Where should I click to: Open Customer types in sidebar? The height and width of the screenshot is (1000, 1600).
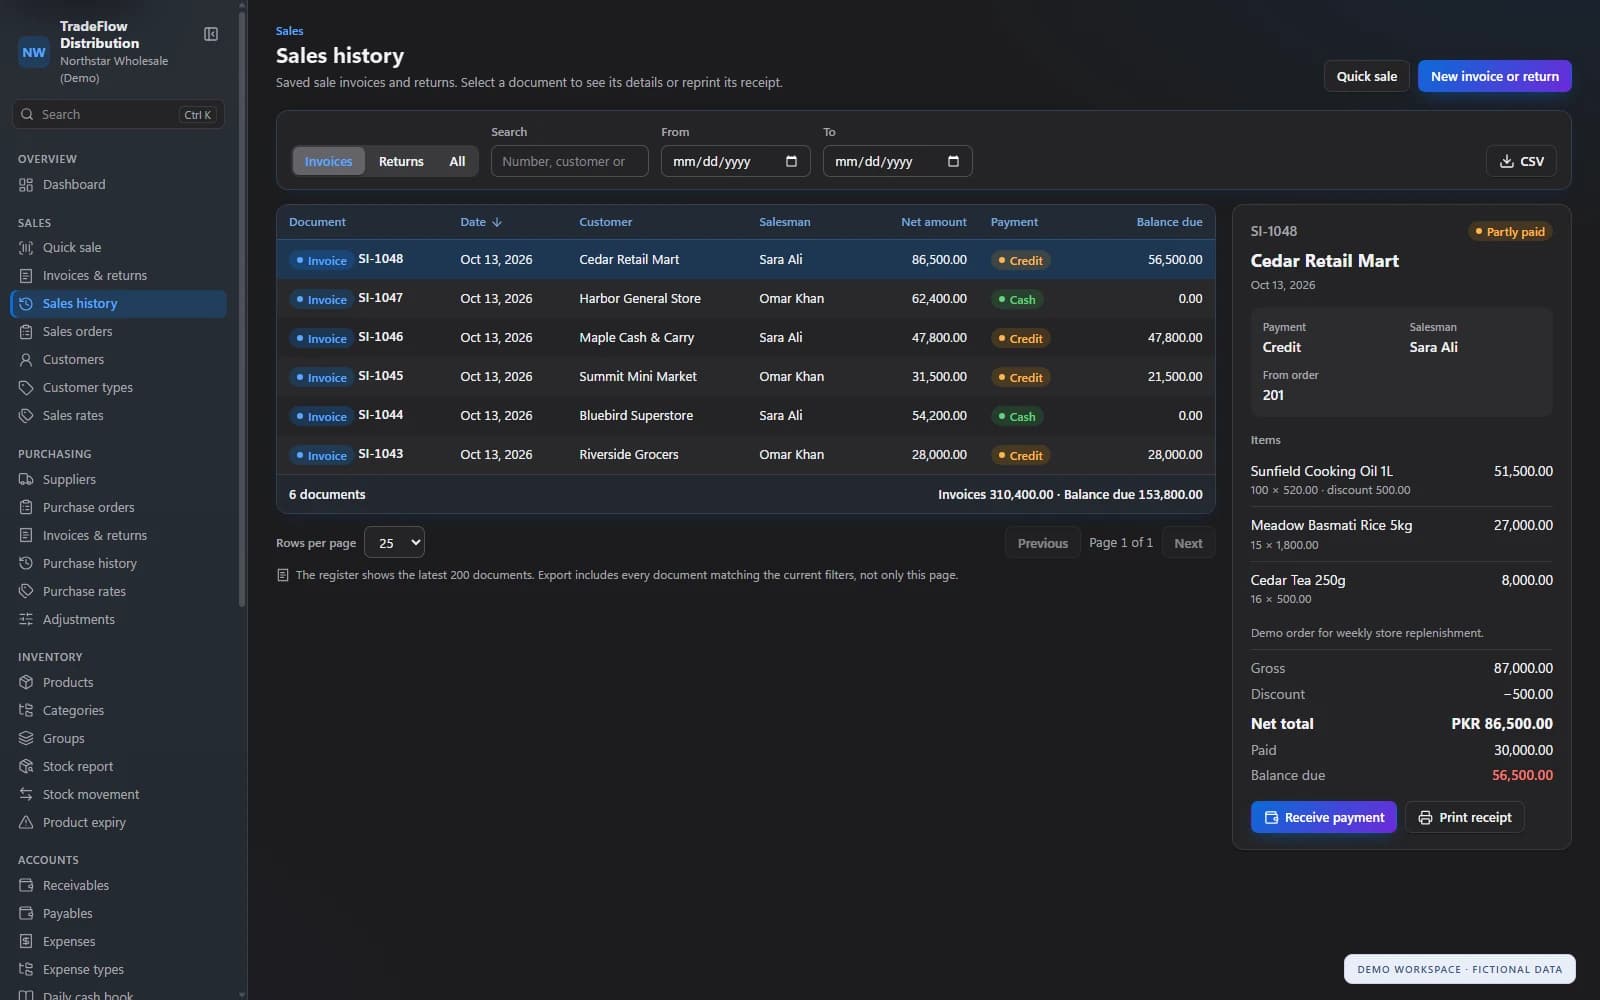(x=118, y=388)
